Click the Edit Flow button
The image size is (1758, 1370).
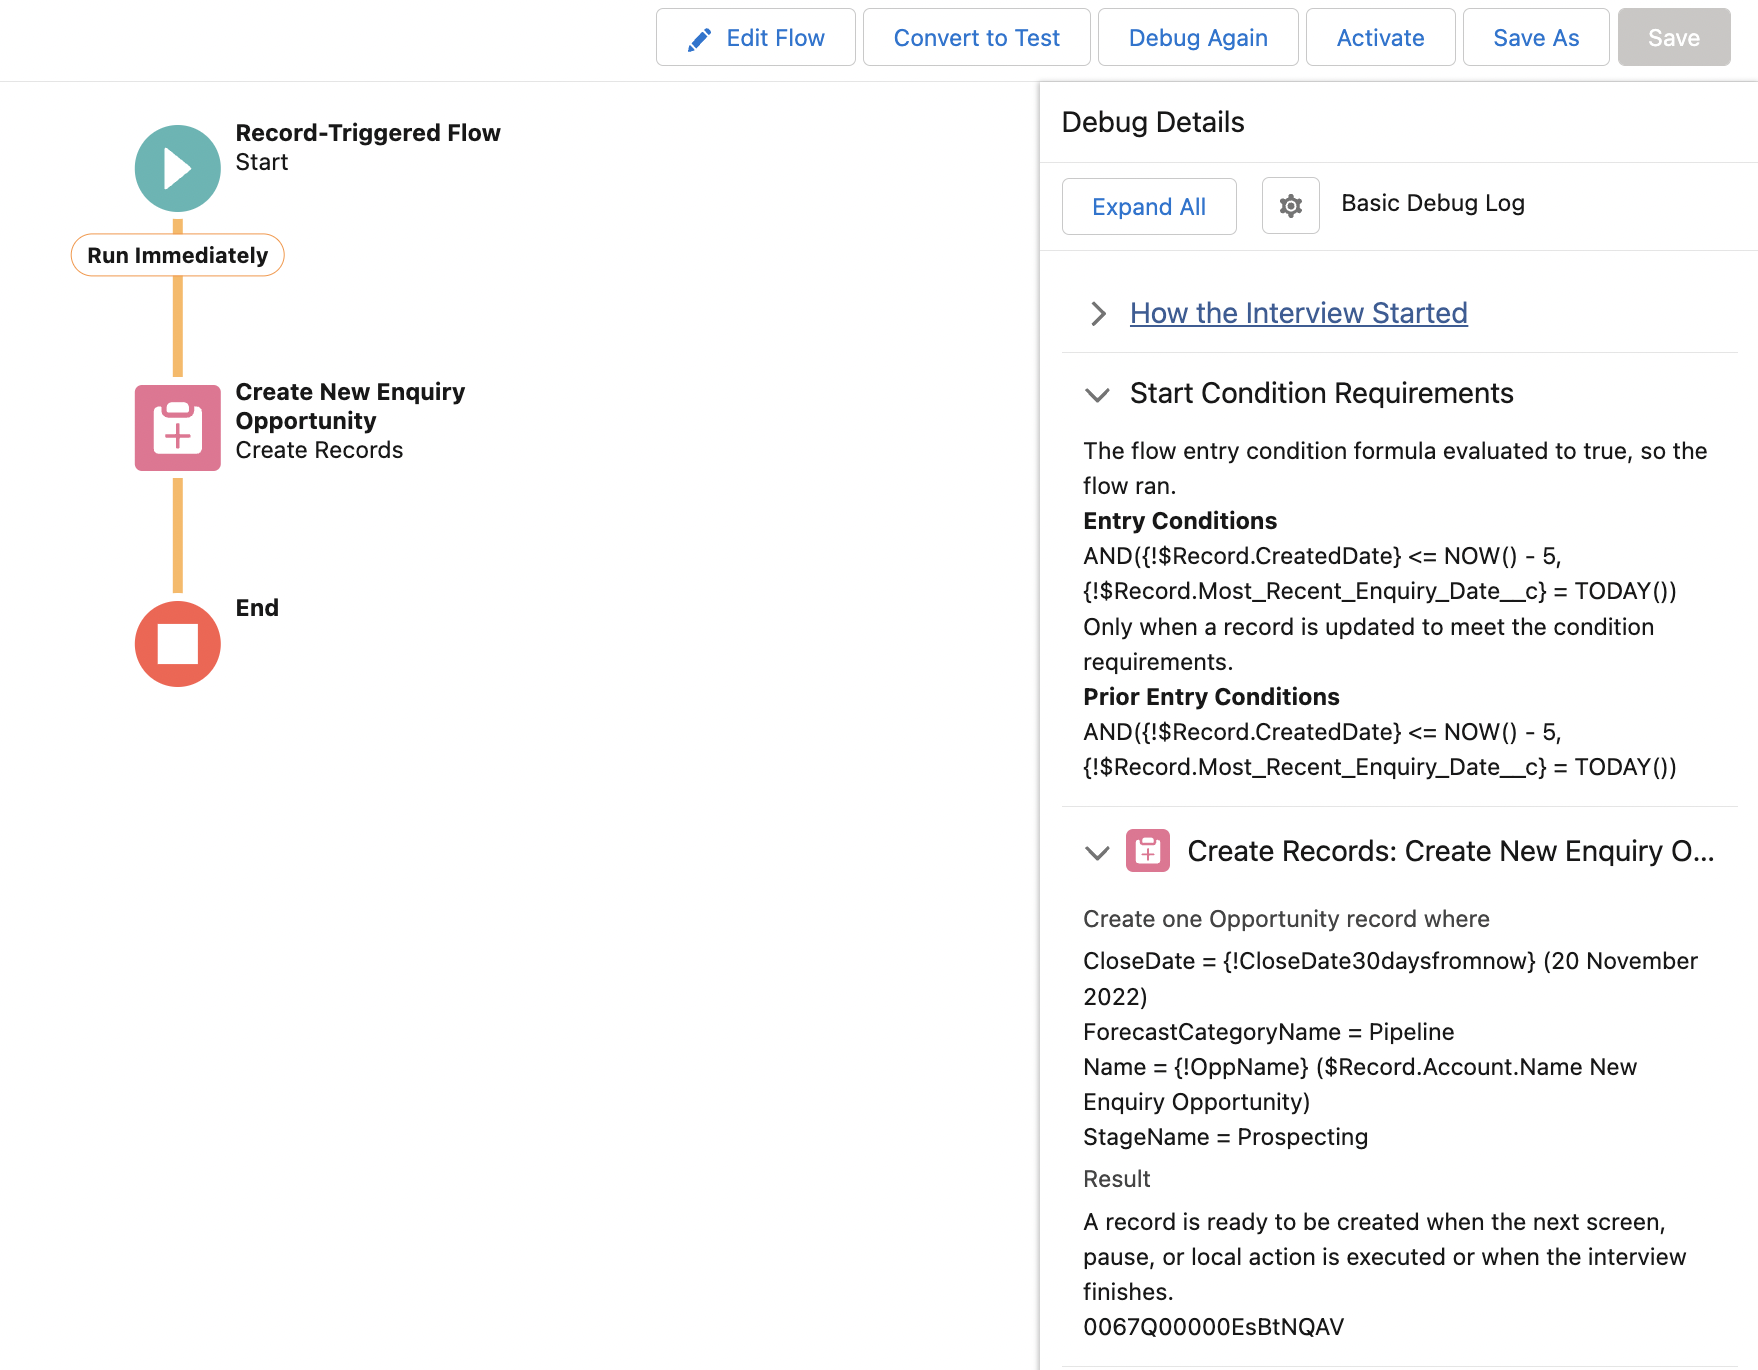(x=755, y=38)
